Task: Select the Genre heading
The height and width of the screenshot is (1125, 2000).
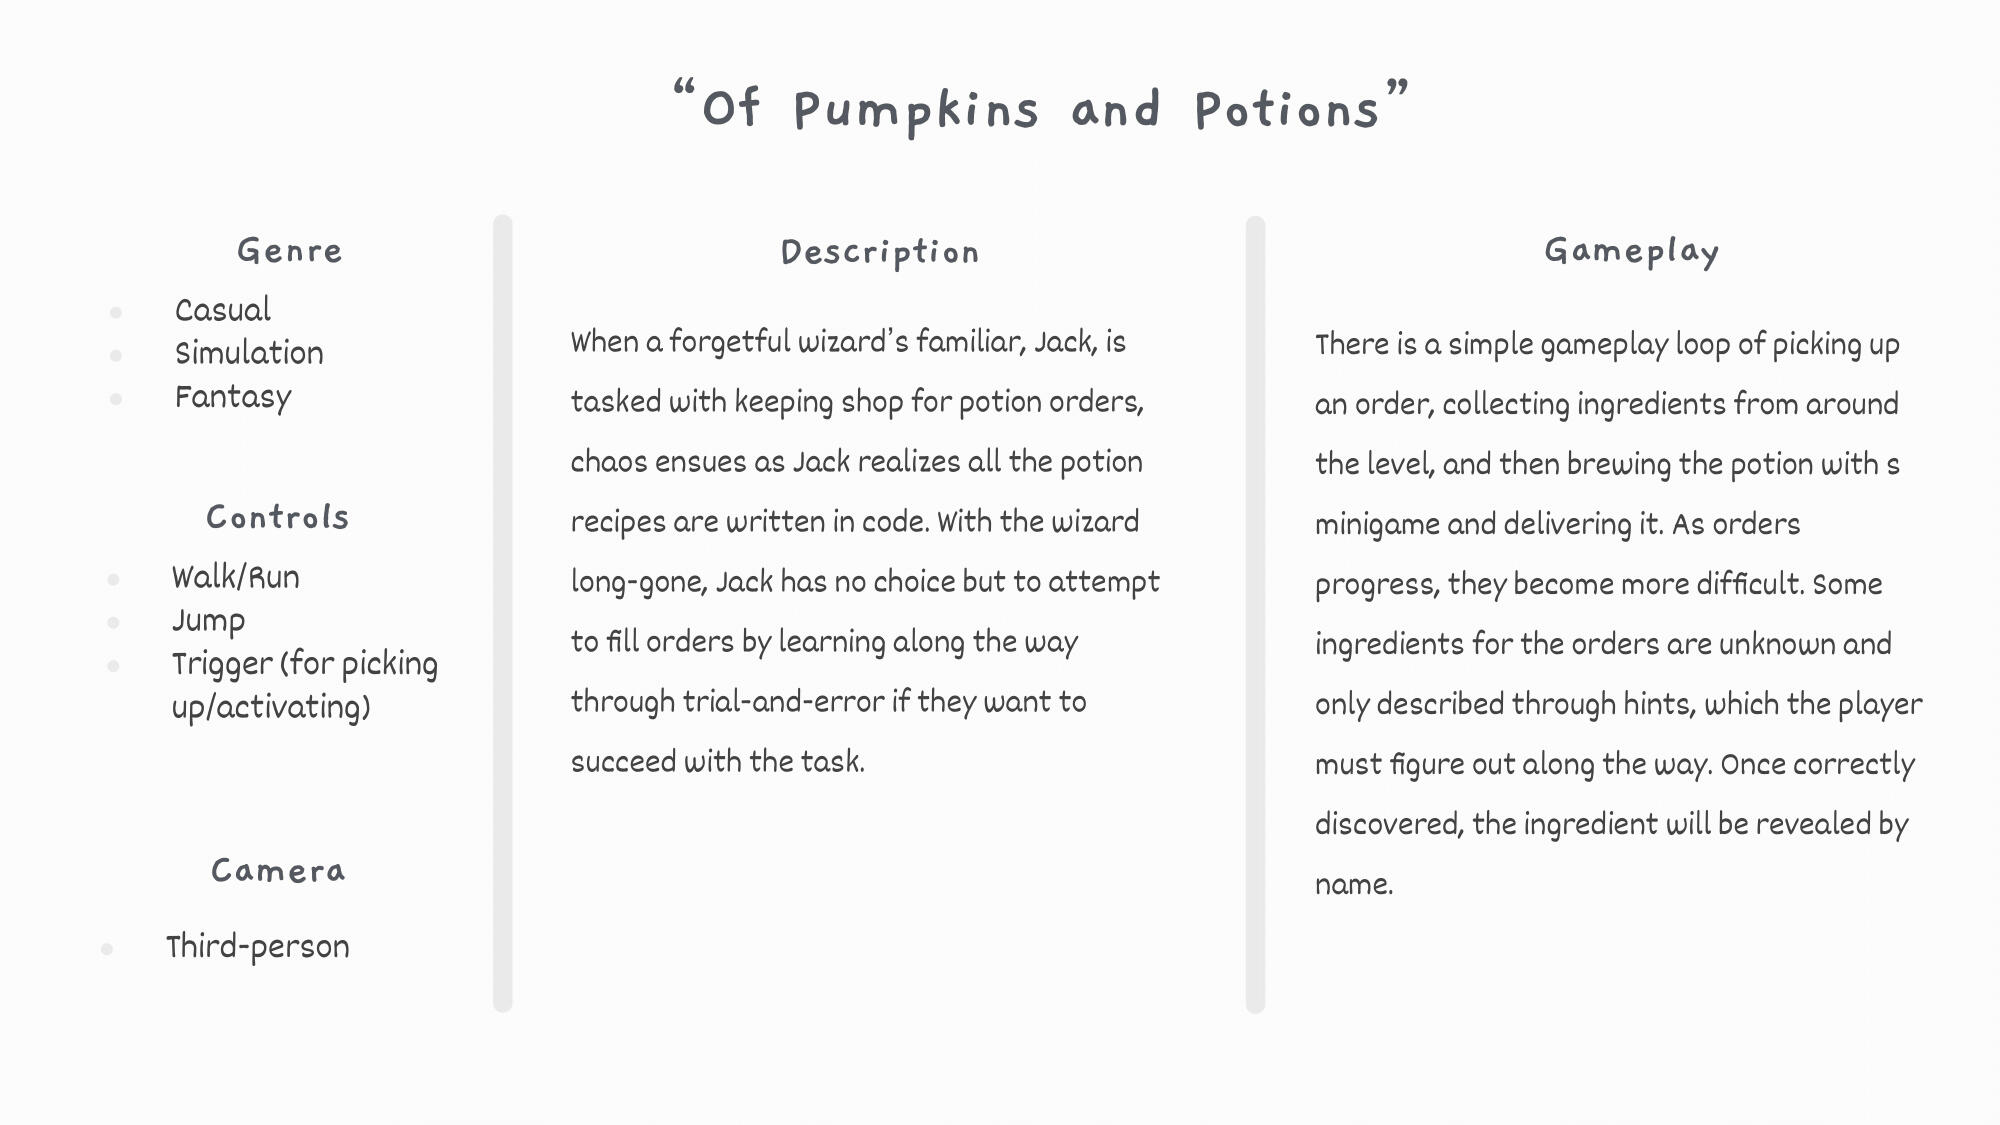Action: pos(290,251)
